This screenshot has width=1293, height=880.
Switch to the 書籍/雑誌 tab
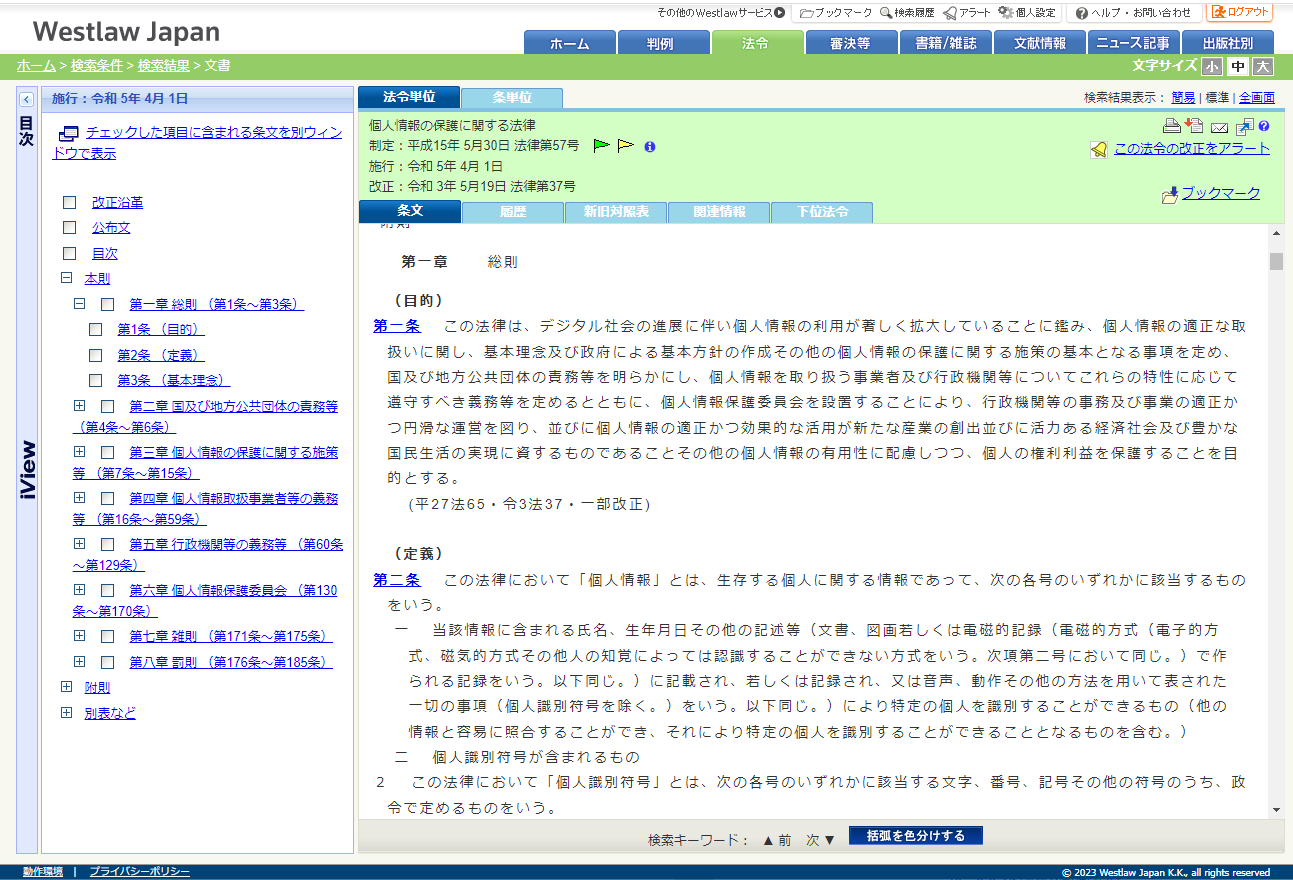point(948,43)
